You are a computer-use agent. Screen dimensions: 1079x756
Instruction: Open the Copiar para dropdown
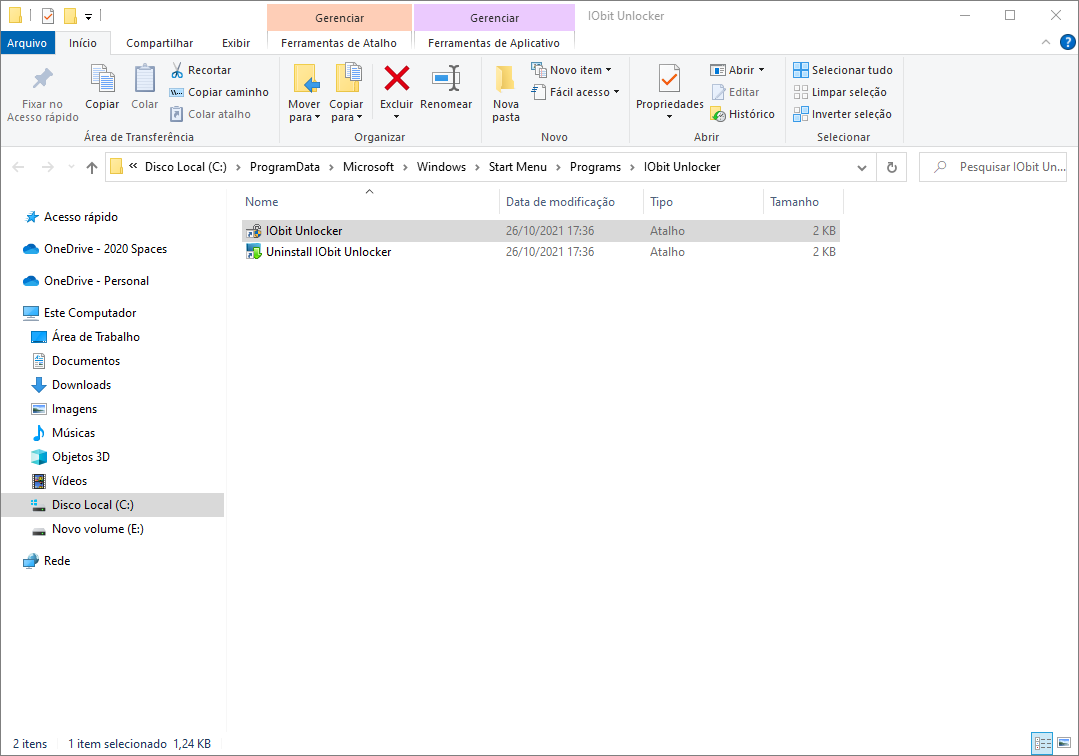tap(345, 111)
